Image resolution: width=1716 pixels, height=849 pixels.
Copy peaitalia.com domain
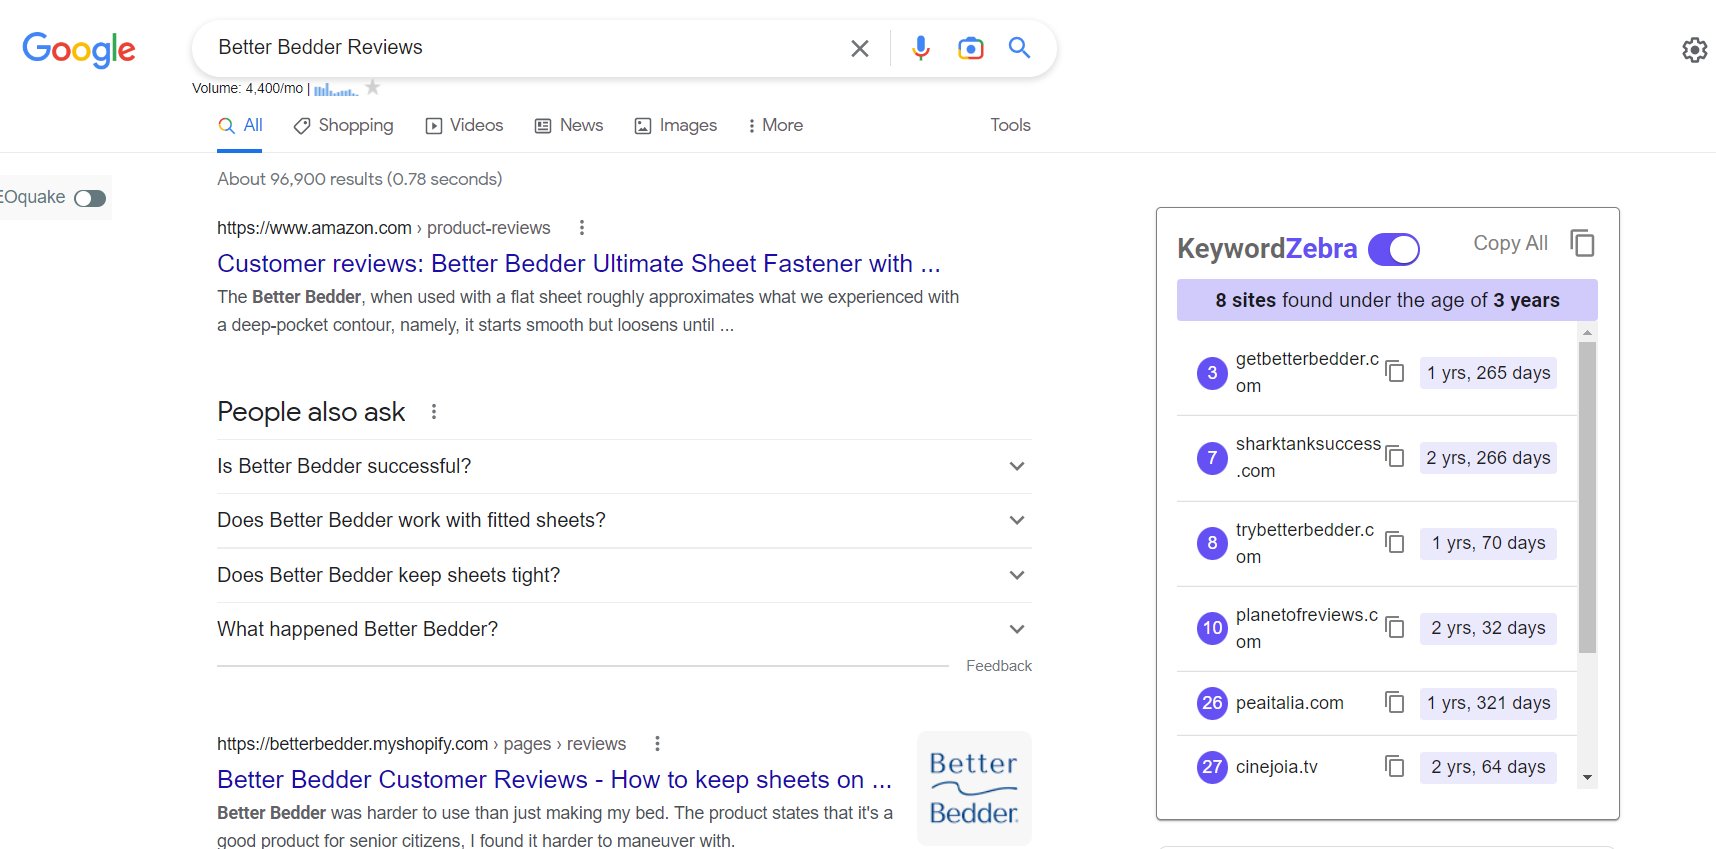click(1395, 703)
